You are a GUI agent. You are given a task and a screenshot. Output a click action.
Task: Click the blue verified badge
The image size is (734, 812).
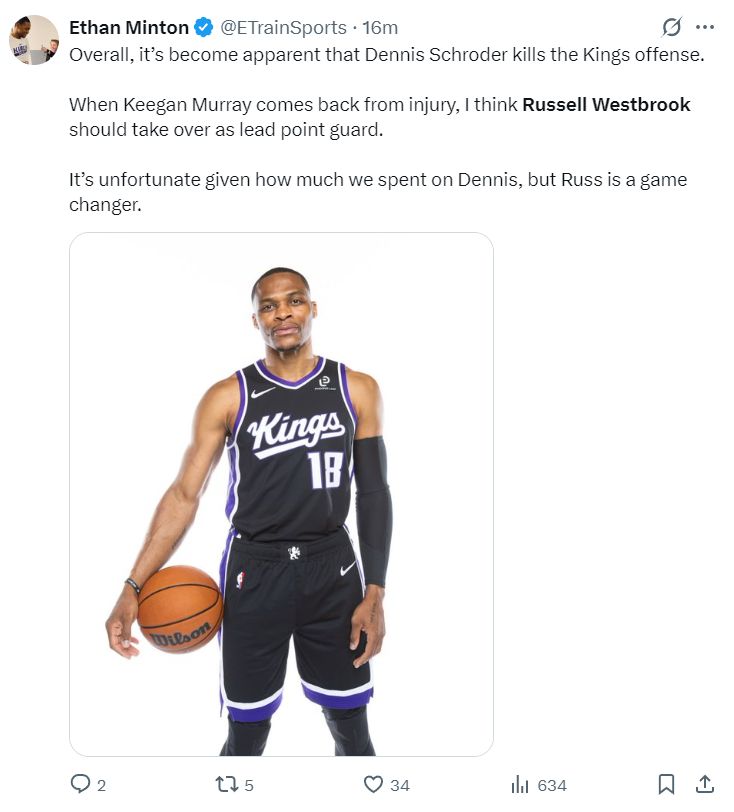204,27
